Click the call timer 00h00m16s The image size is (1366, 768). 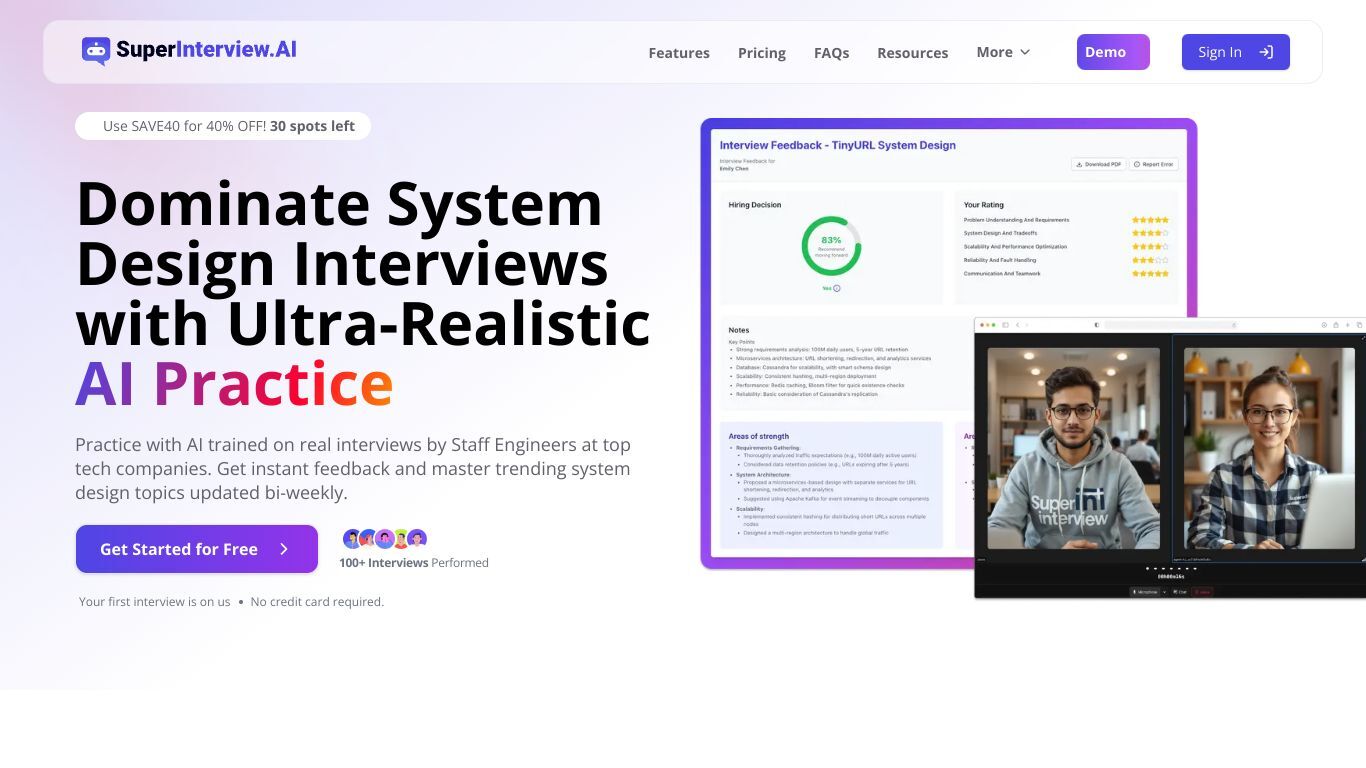(x=1171, y=577)
